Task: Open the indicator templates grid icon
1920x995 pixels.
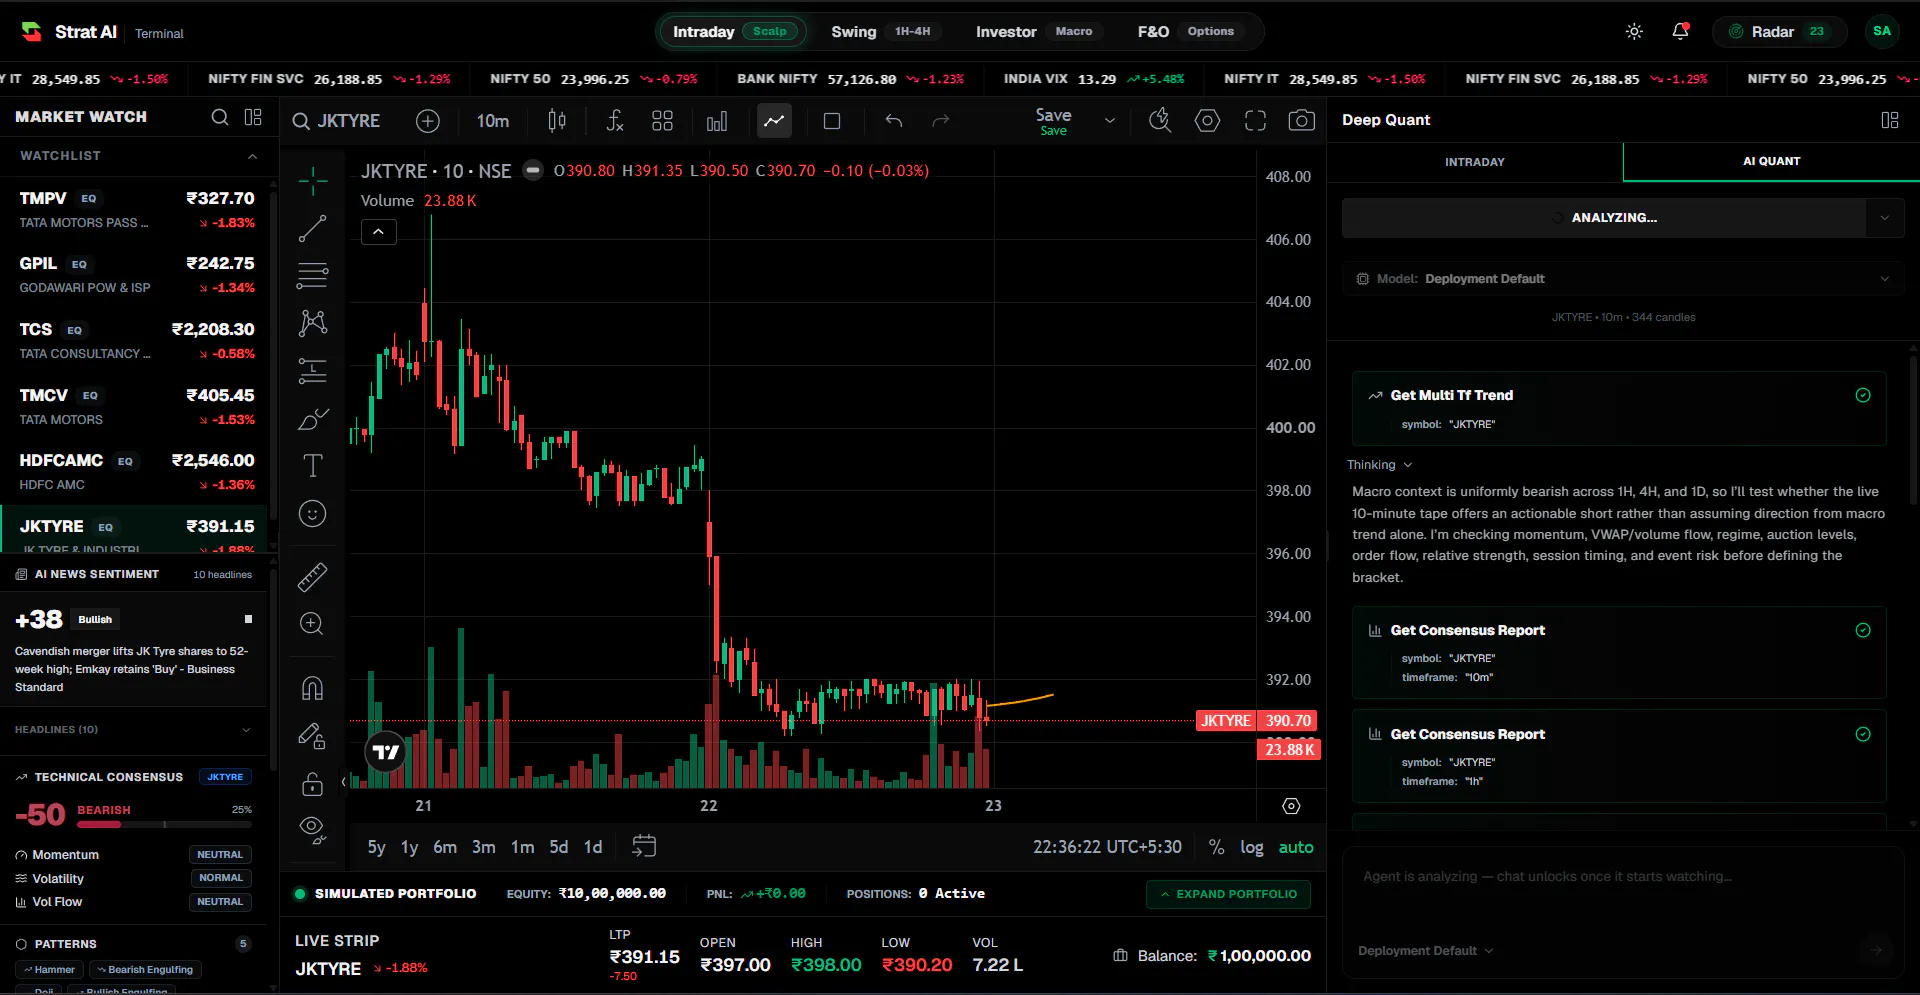Action: (x=662, y=121)
